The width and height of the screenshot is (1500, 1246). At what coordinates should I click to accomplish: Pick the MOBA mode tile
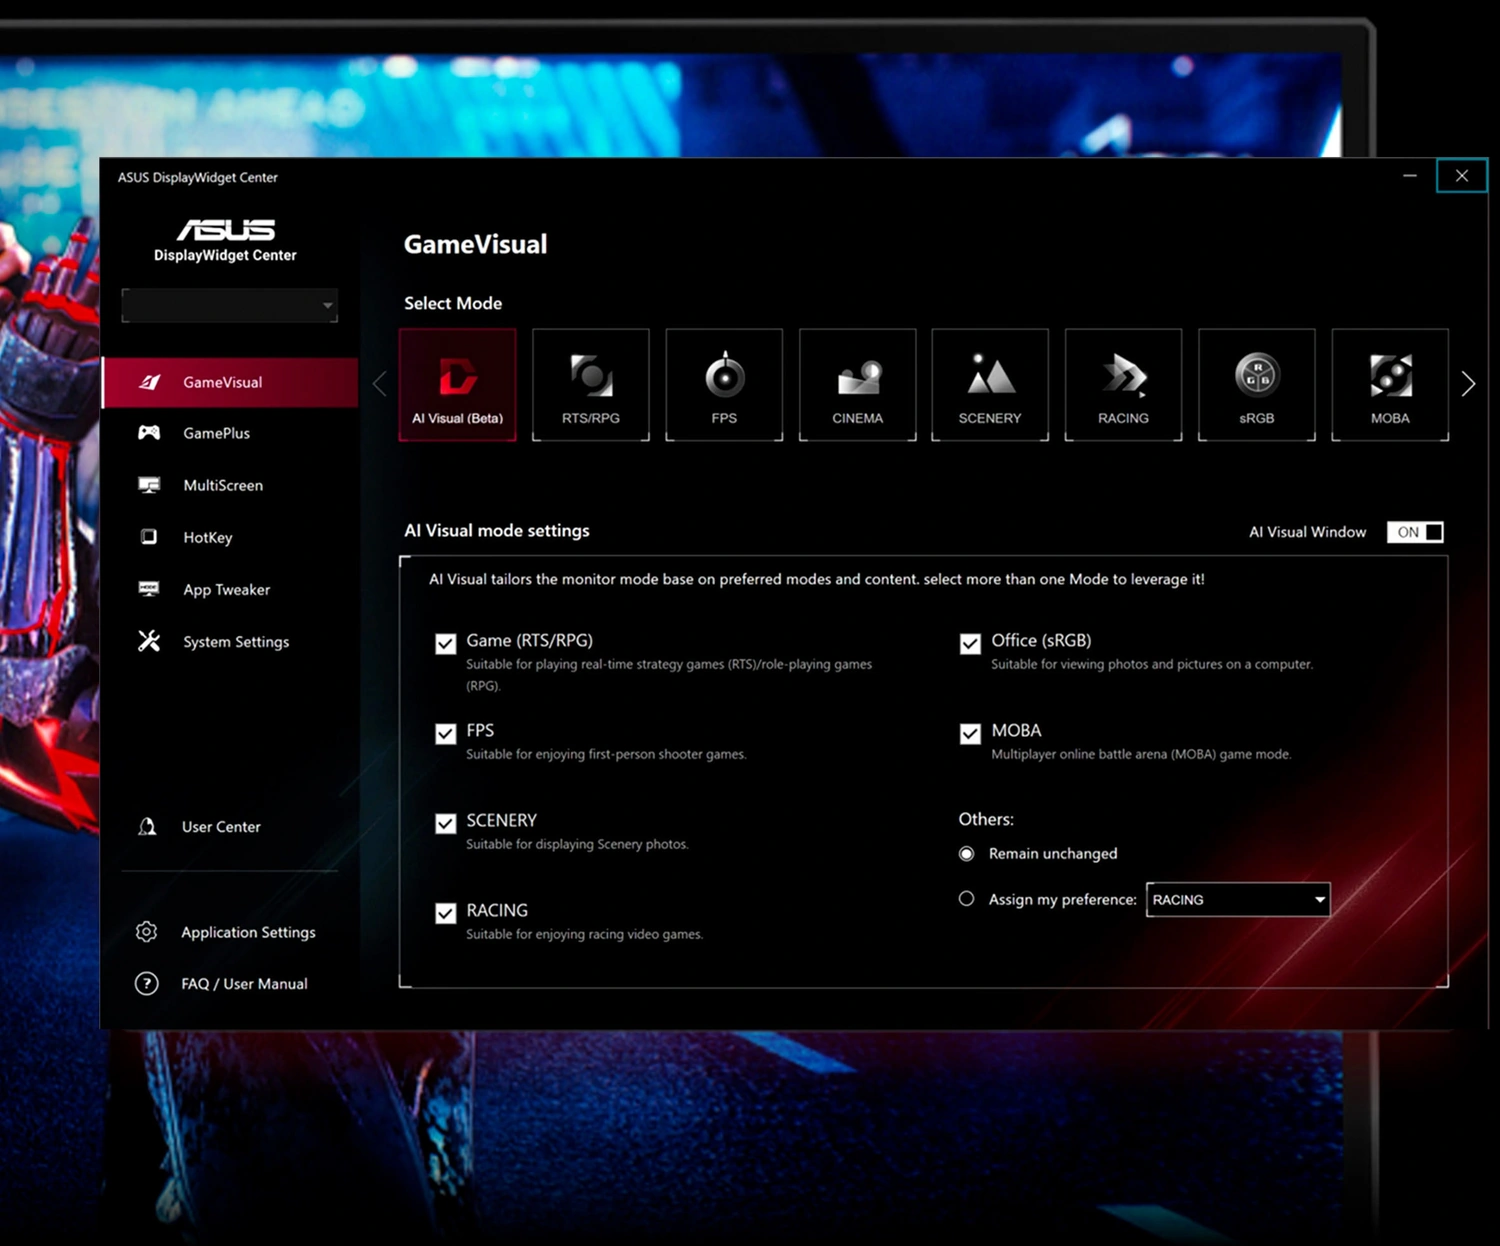[x=1390, y=385]
